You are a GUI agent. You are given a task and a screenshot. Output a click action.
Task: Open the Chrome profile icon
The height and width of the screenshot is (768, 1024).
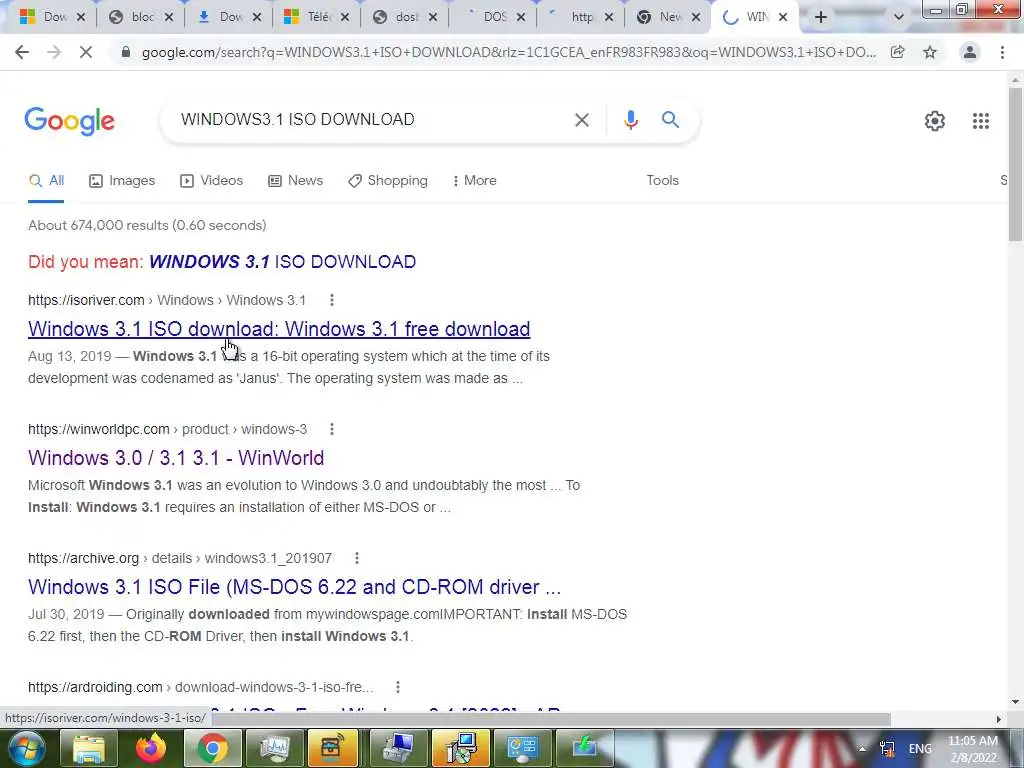coord(970,52)
